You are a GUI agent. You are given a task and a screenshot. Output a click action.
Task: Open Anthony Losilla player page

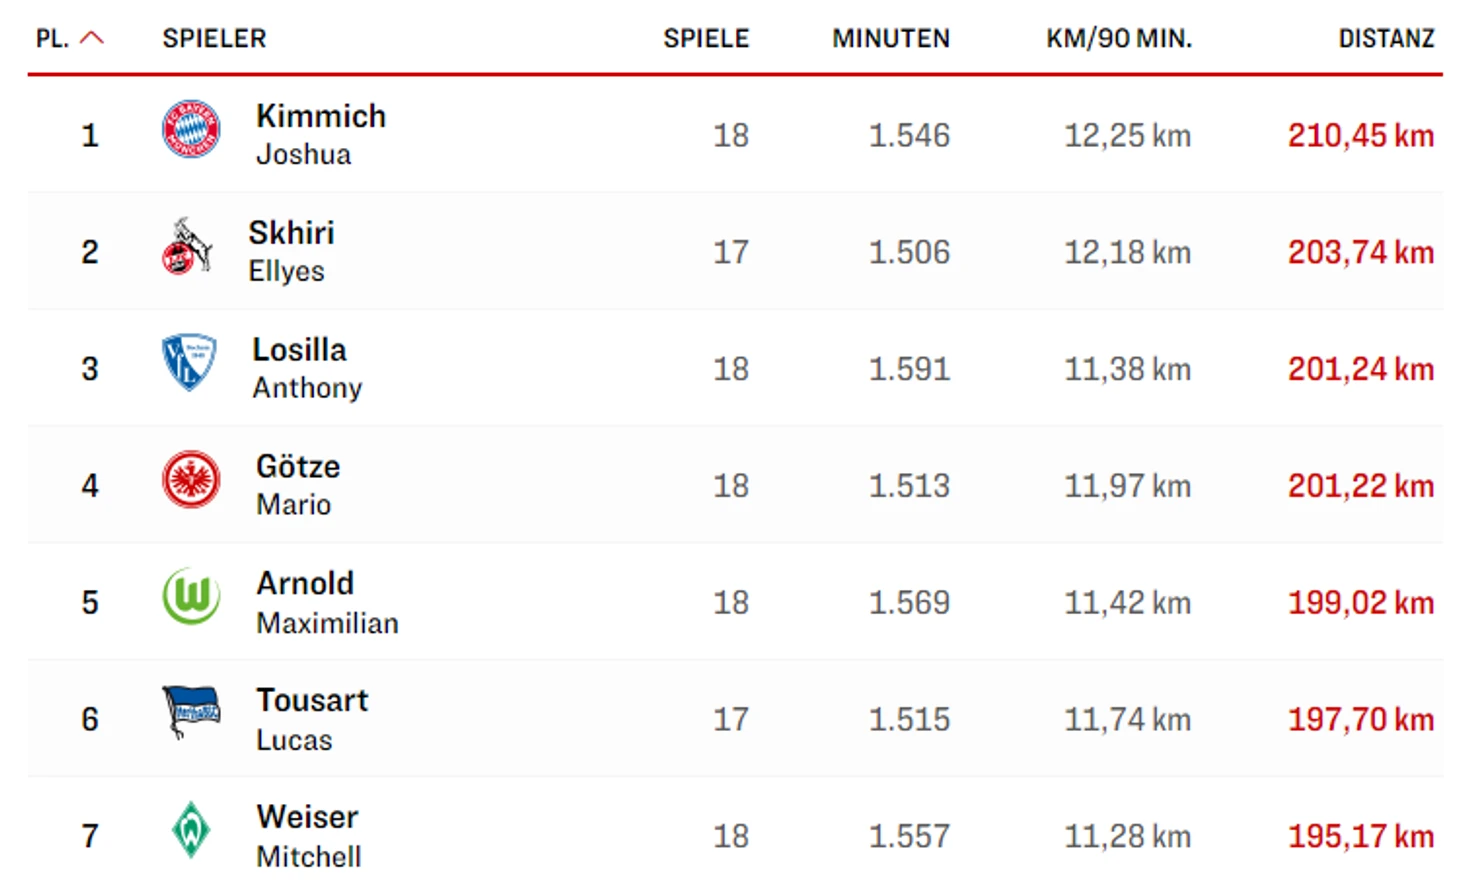pyautogui.click(x=307, y=368)
